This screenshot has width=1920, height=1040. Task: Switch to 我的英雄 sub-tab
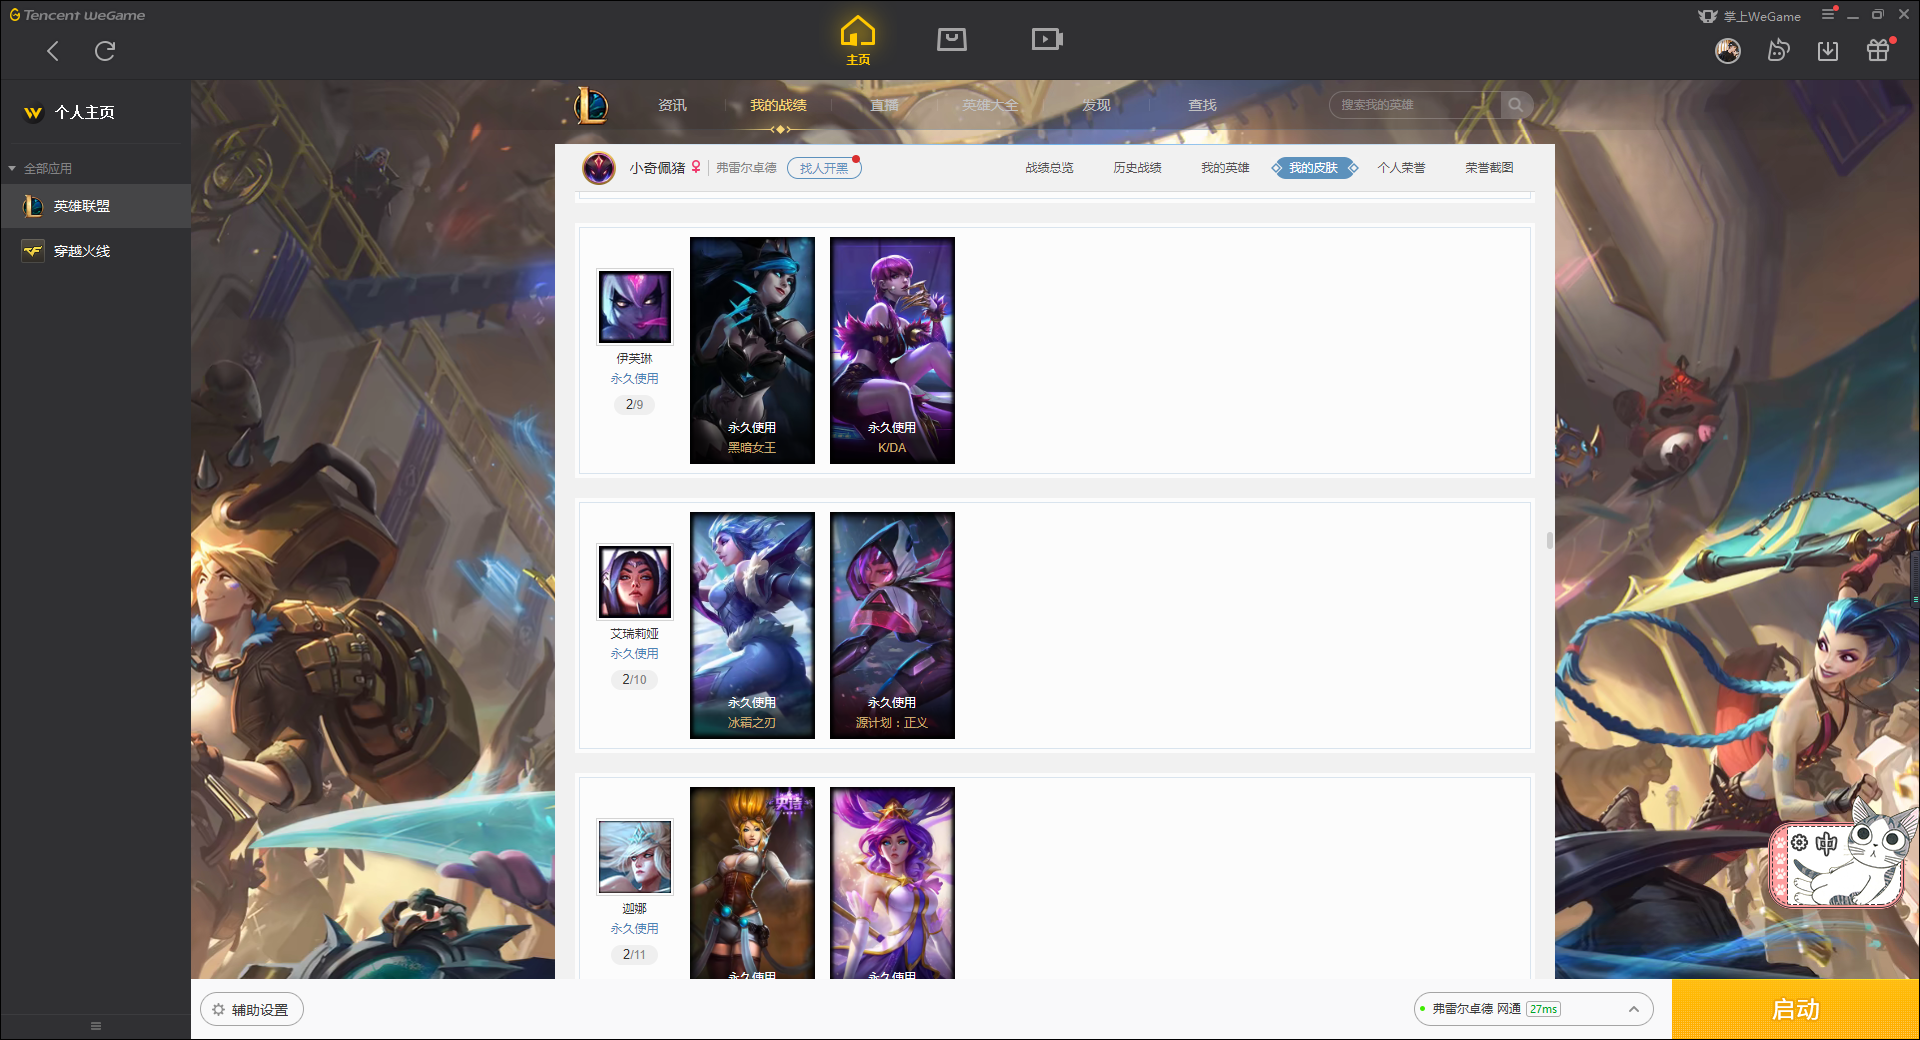pos(1225,168)
